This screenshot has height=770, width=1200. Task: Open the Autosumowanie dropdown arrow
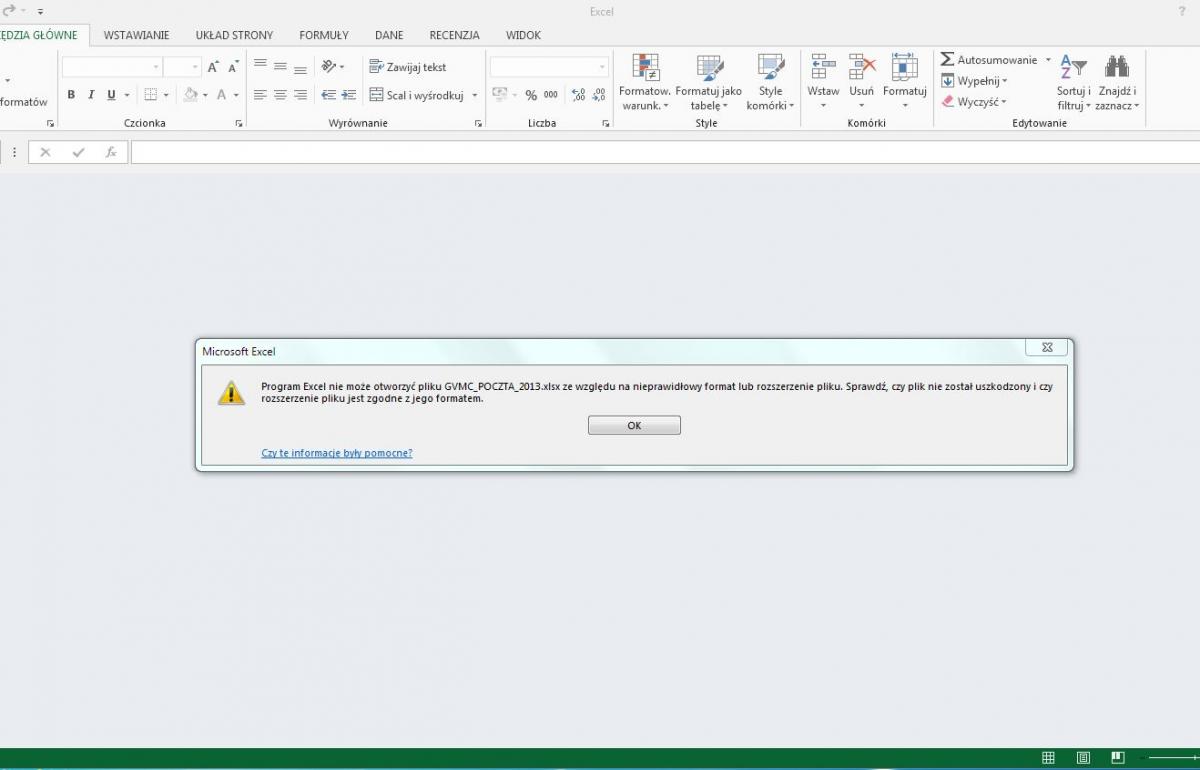pyautogui.click(x=1049, y=60)
